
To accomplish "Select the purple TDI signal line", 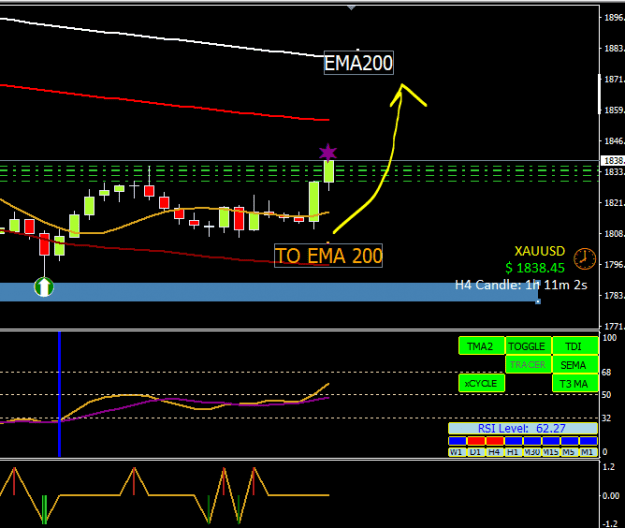I will (165, 402).
